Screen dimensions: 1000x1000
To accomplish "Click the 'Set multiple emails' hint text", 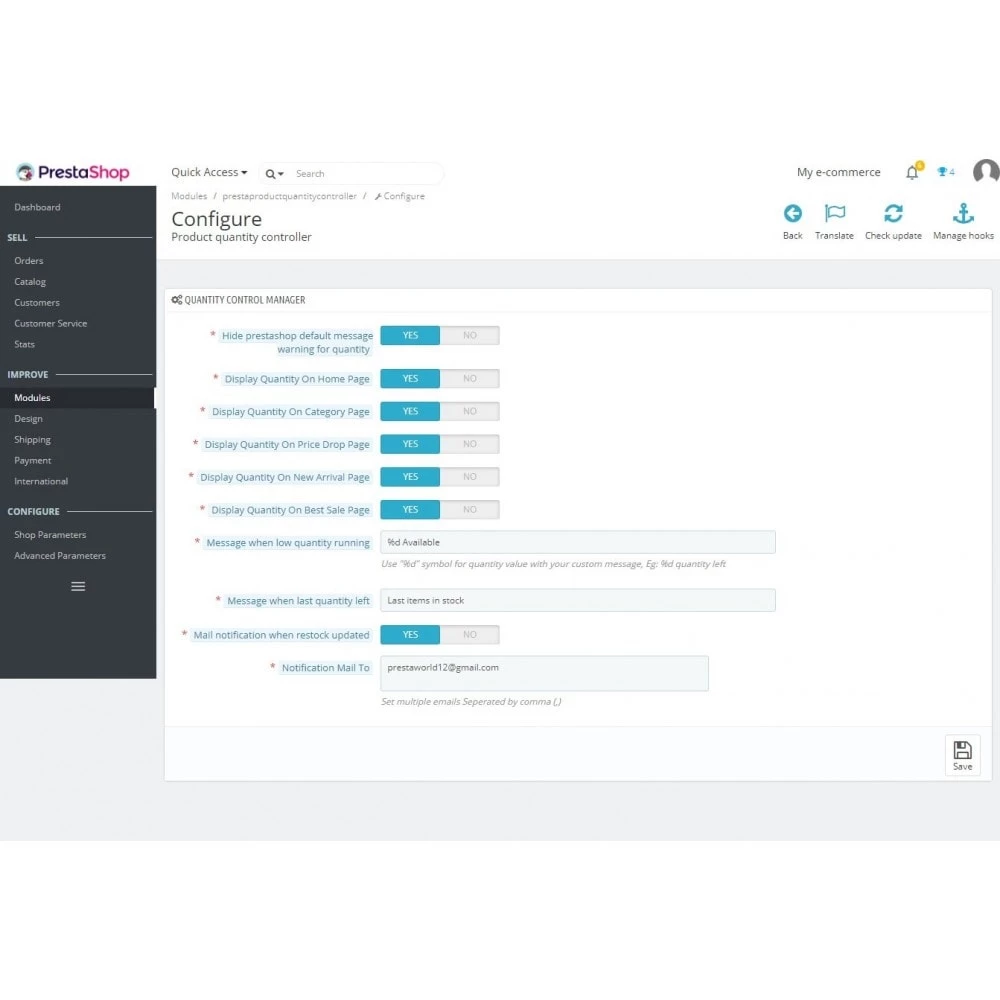I will point(471,702).
